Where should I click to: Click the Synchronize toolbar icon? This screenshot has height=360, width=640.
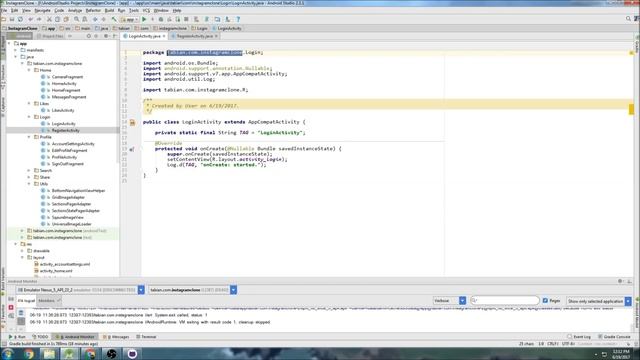click(x=20, y=19)
